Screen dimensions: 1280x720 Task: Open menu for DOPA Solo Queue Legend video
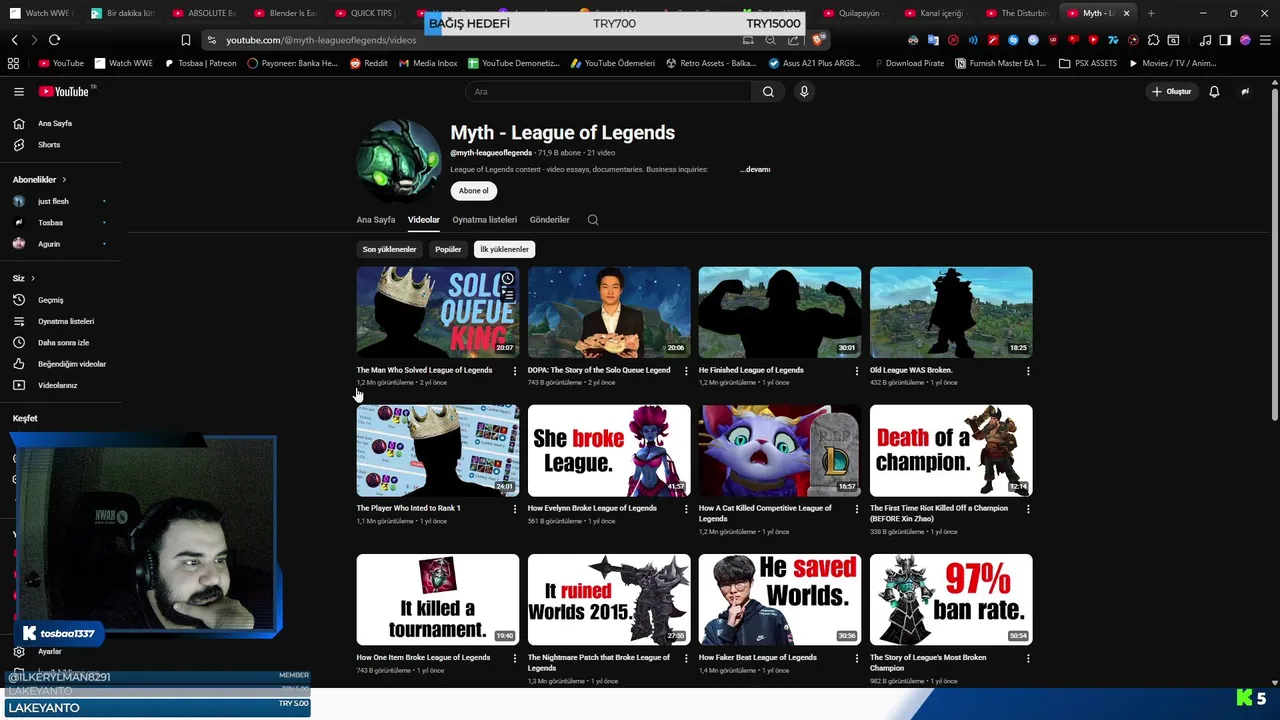(686, 371)
